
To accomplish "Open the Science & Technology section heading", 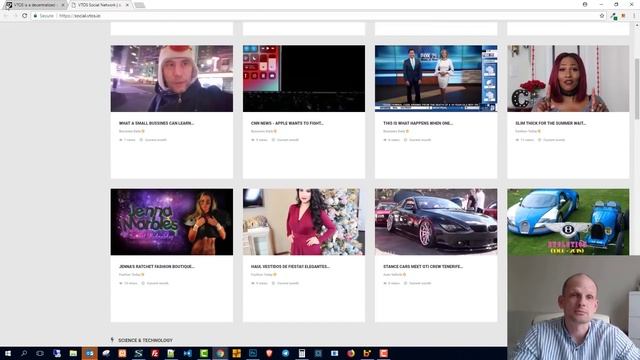I will [x=145, y=340].
